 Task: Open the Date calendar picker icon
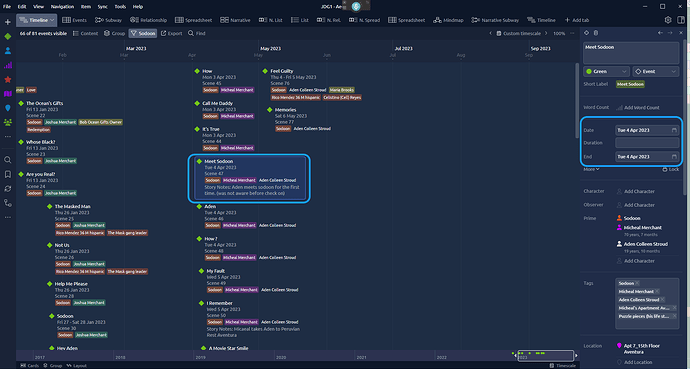tap(674, 130)
